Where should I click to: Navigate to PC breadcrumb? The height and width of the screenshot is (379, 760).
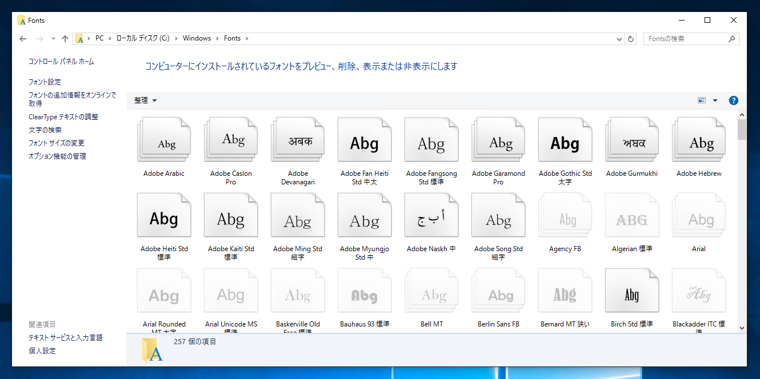coord(99,38)
